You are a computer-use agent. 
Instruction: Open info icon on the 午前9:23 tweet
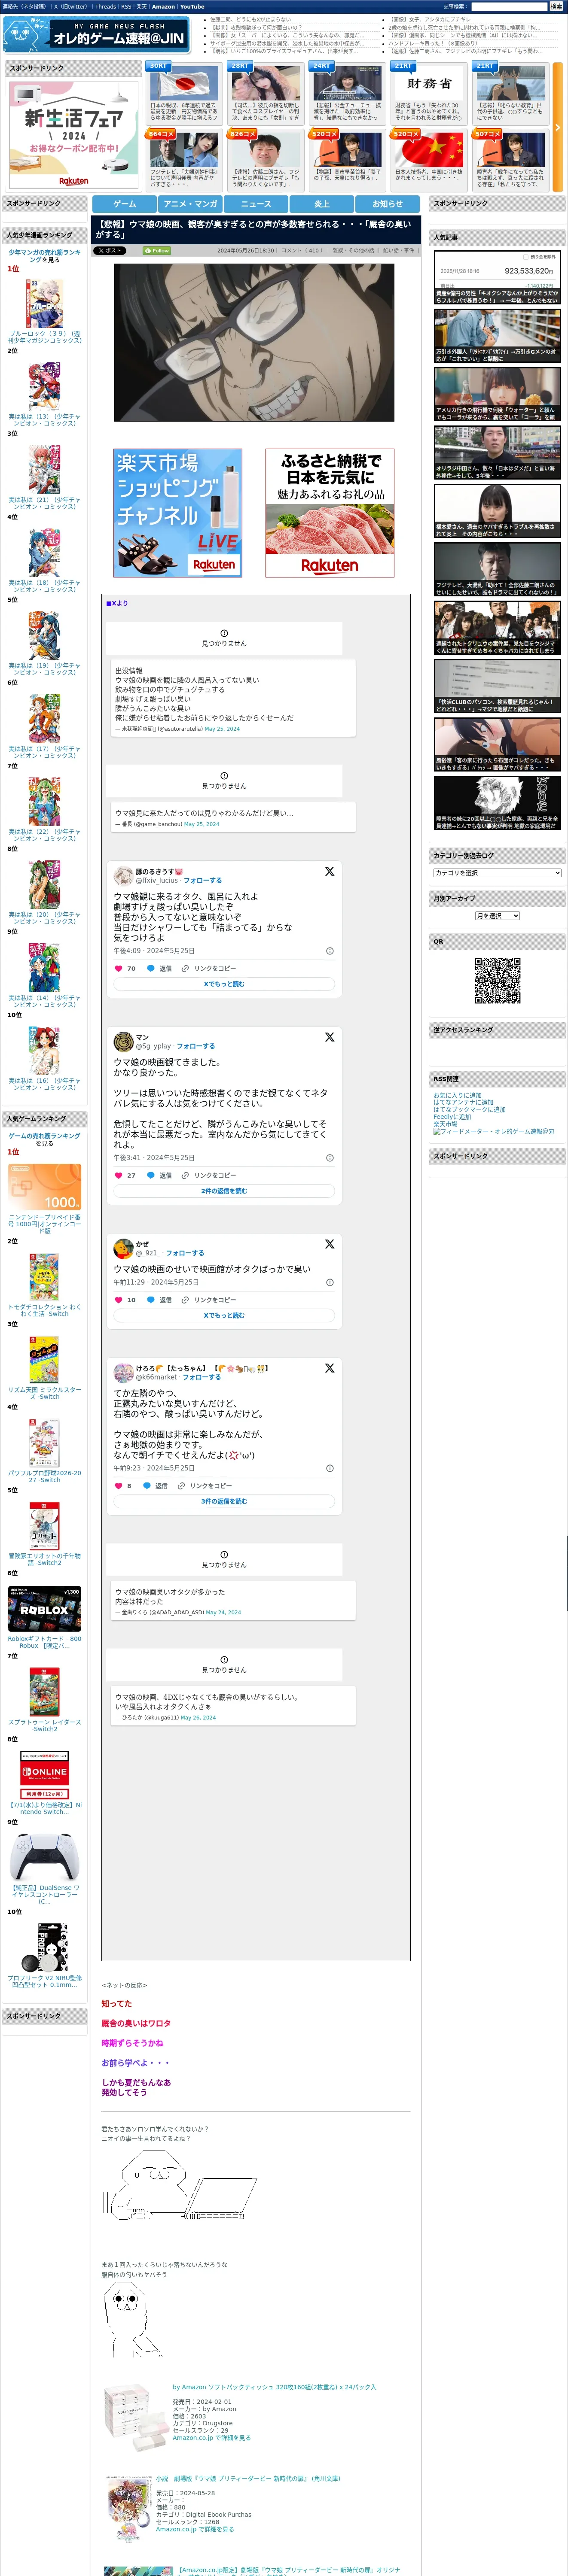click(330, 1468)
